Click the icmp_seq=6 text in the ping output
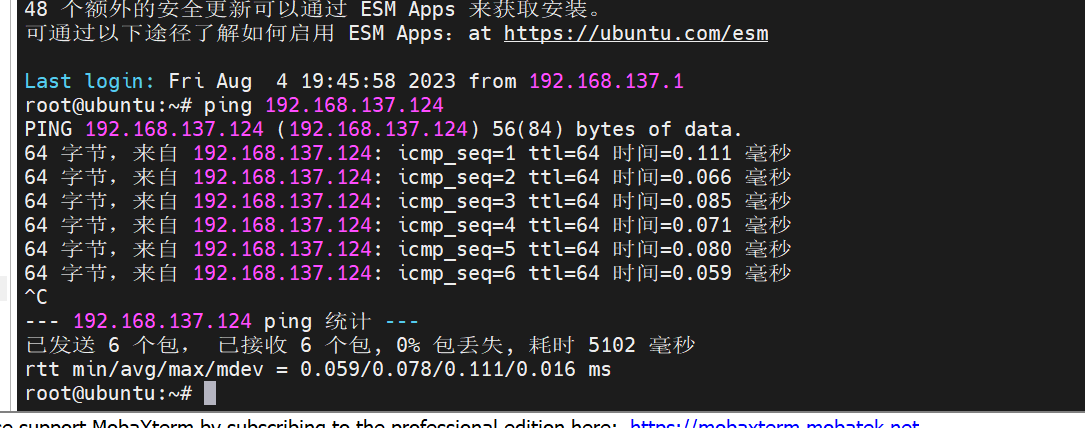 tap(457, 273)
